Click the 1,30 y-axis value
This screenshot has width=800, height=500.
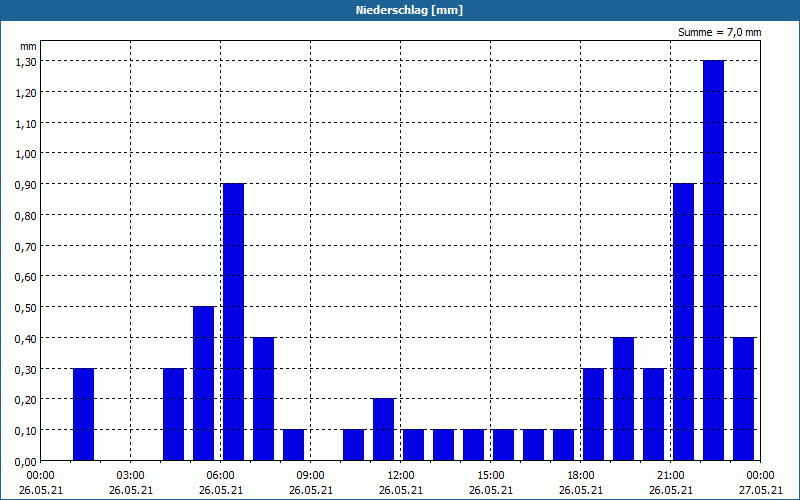[26, 61]
